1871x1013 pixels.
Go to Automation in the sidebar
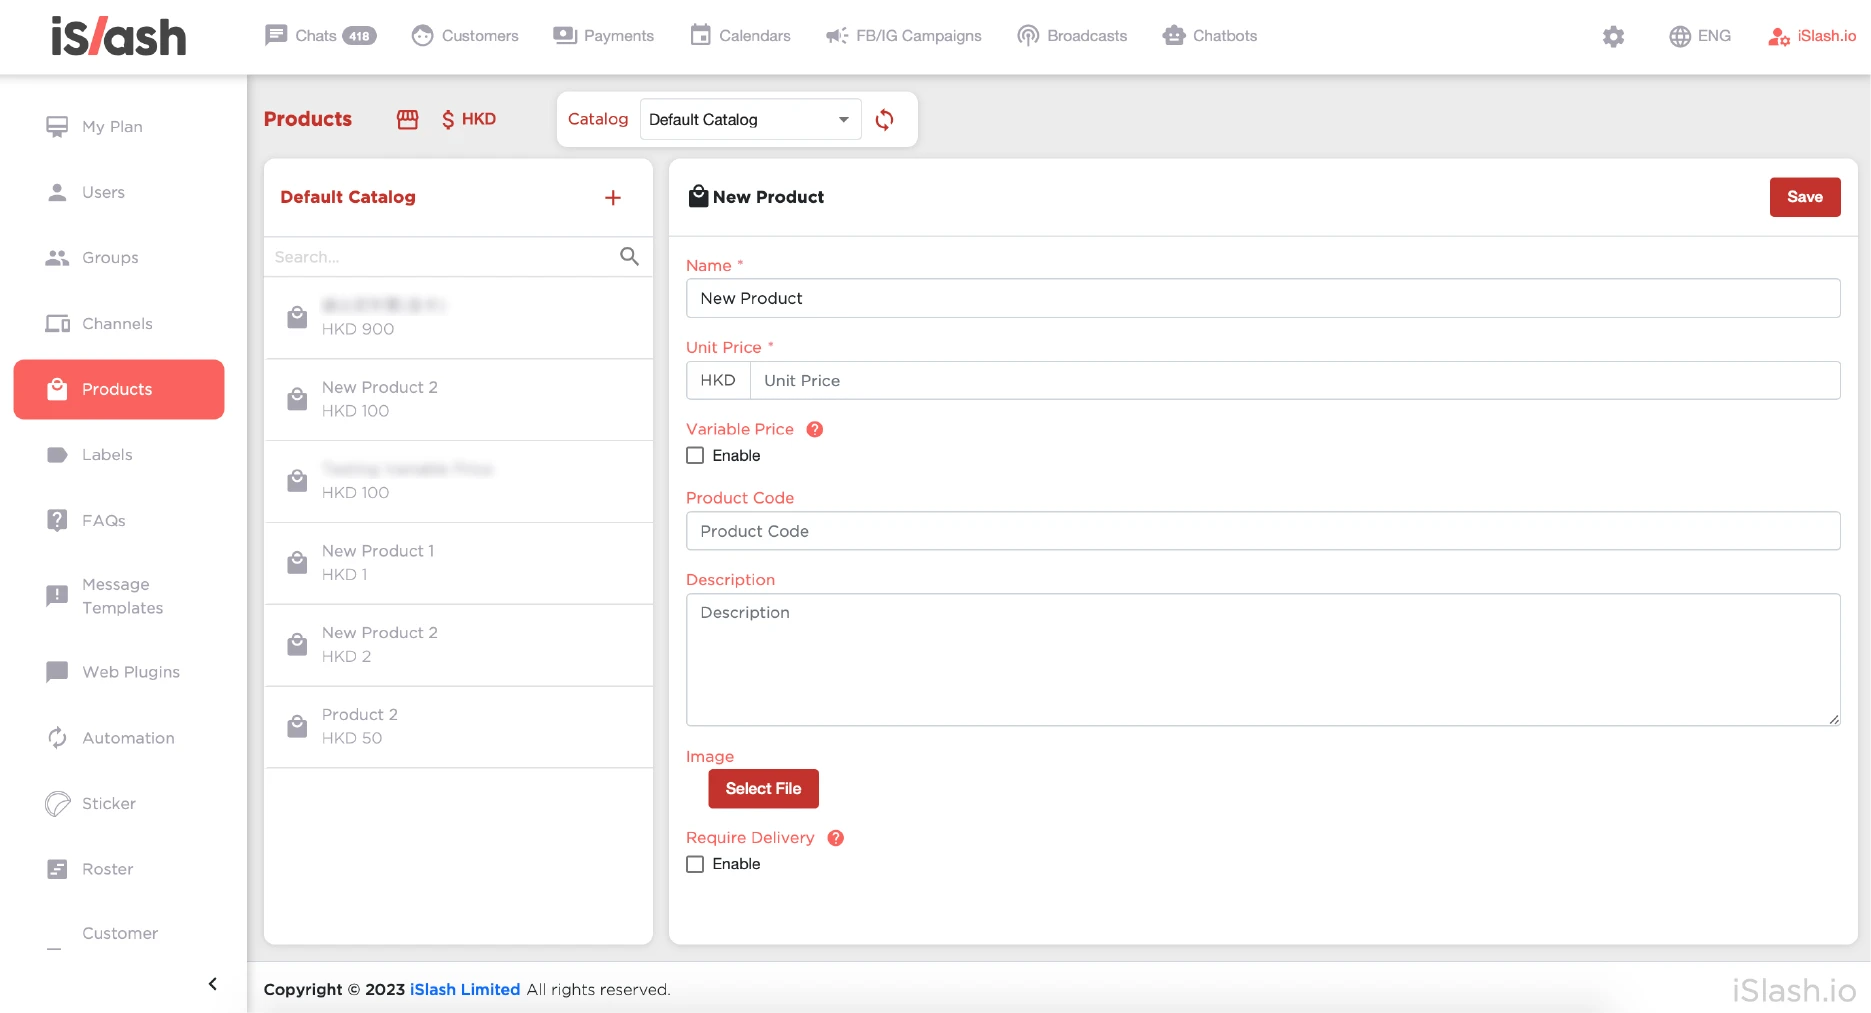click(x=128, y=738)
